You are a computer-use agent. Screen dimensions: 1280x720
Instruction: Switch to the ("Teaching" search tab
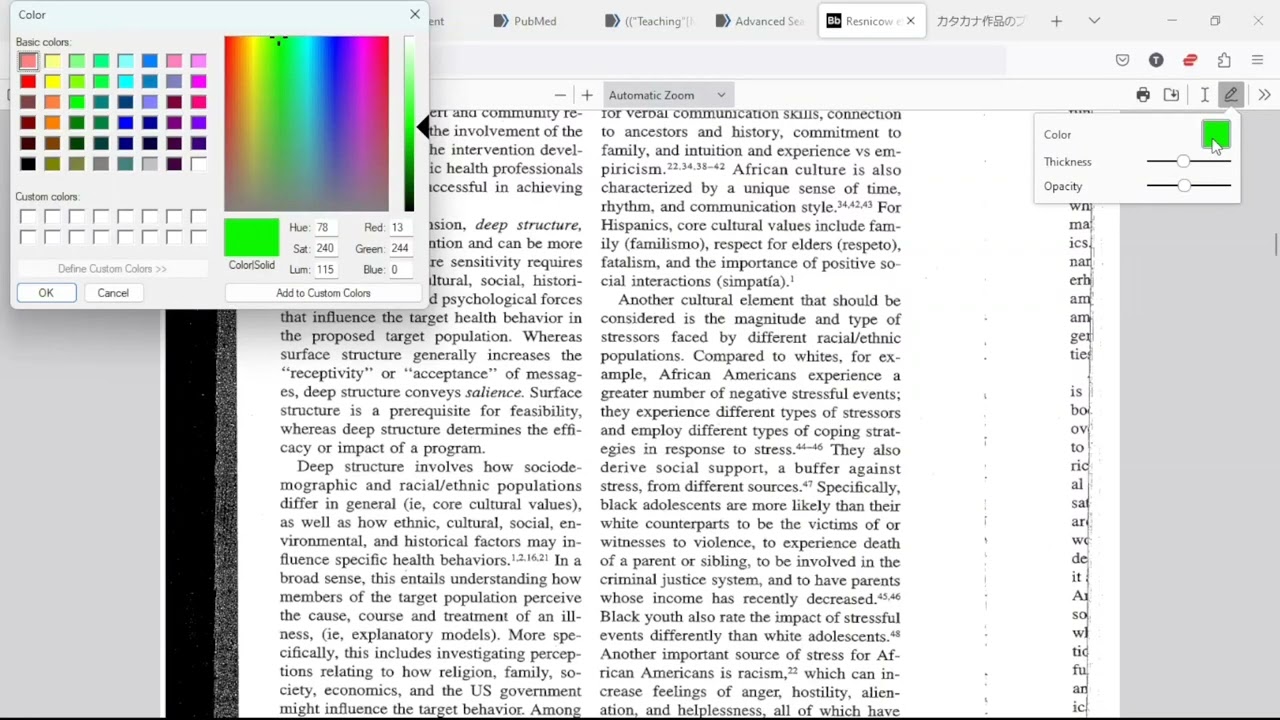point(651,21)
